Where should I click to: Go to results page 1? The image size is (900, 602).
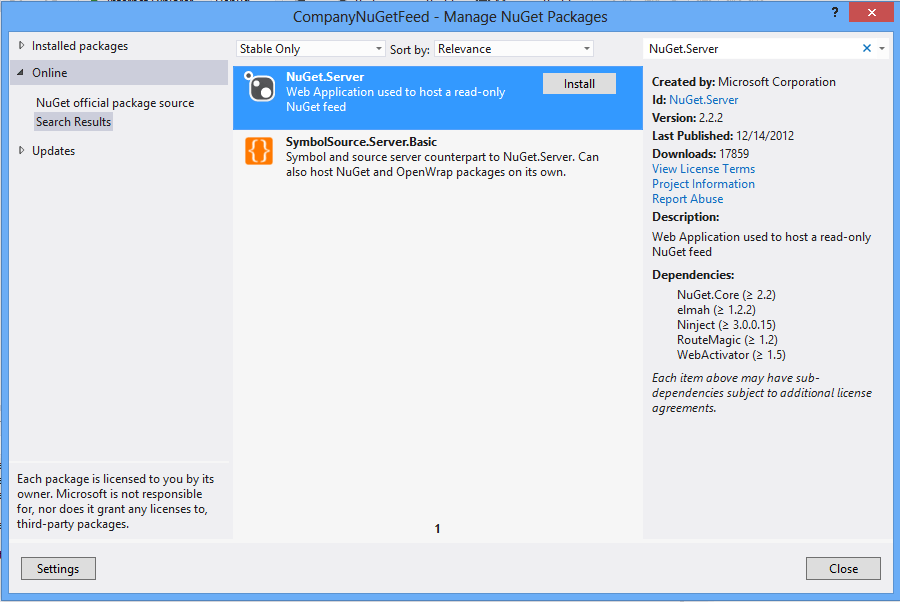(x=437, y=529)
